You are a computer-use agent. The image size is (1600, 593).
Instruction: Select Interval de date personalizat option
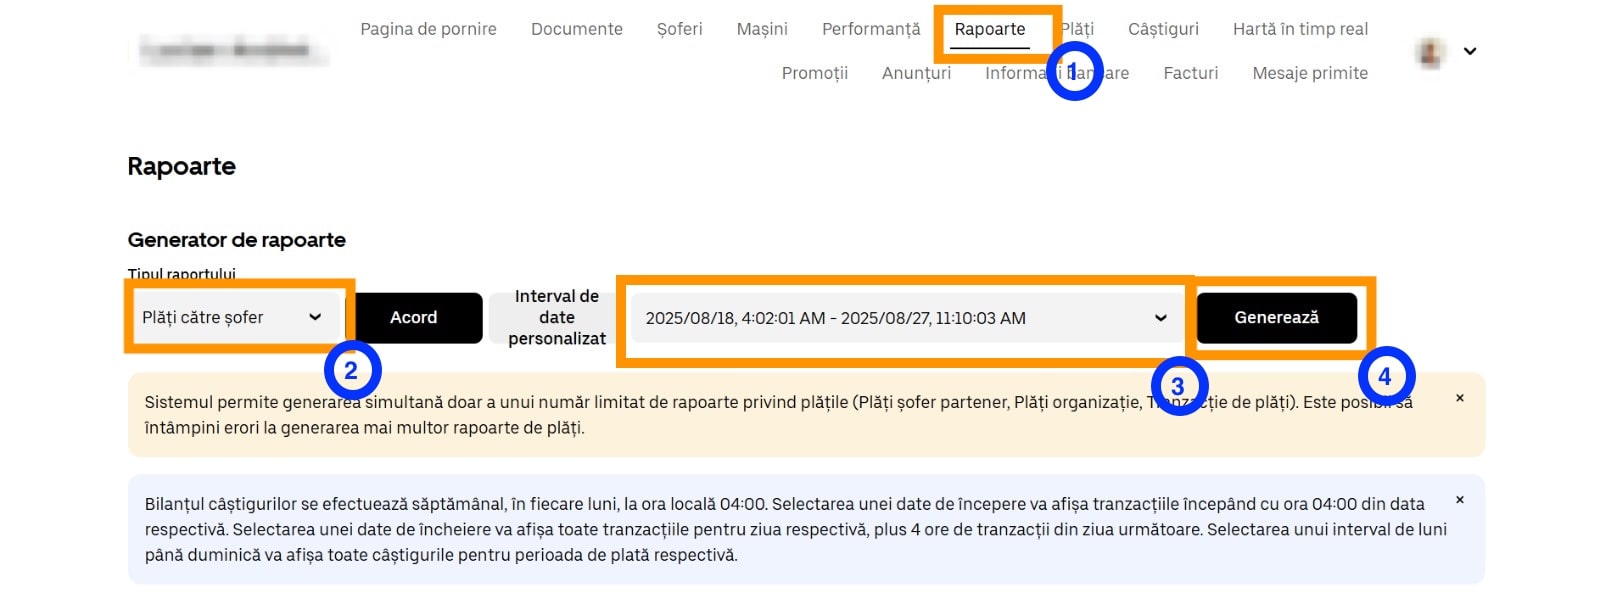click(x=557, y=317)
